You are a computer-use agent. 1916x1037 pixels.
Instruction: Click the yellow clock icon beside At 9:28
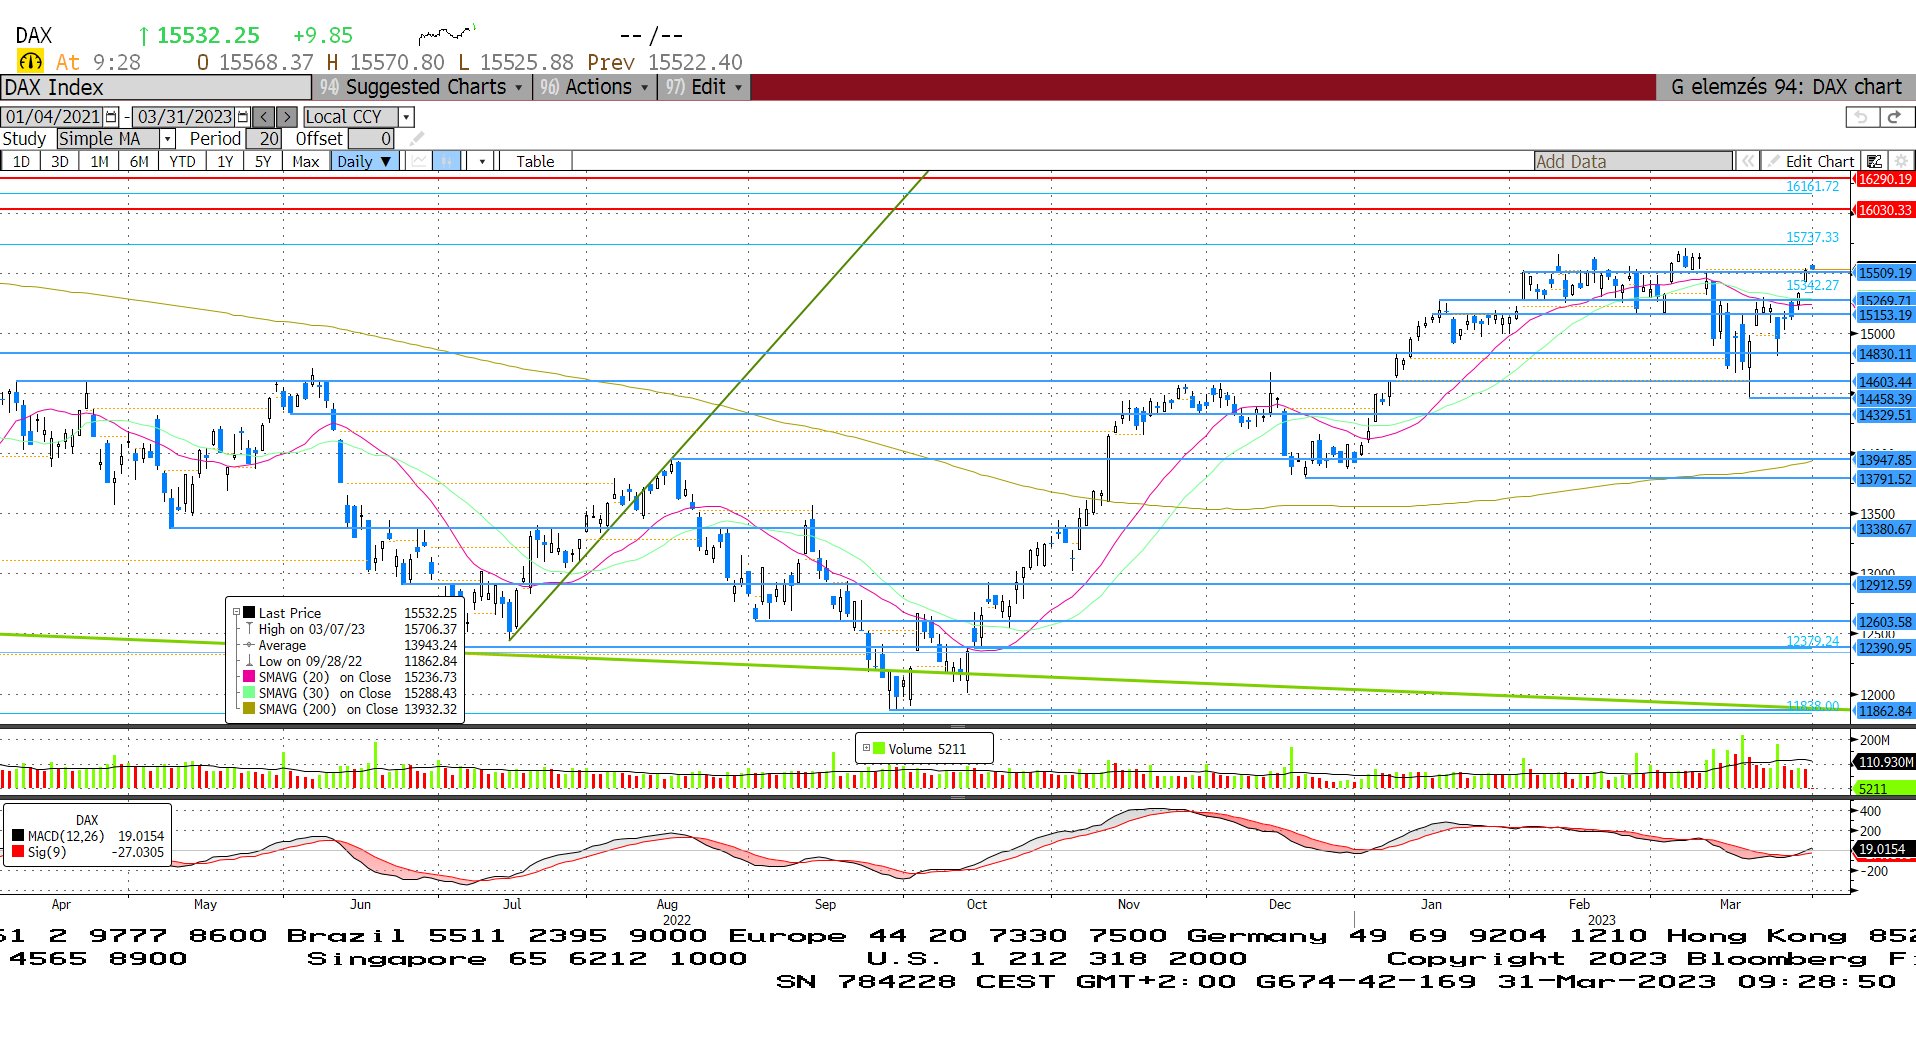tap(30, 62)
